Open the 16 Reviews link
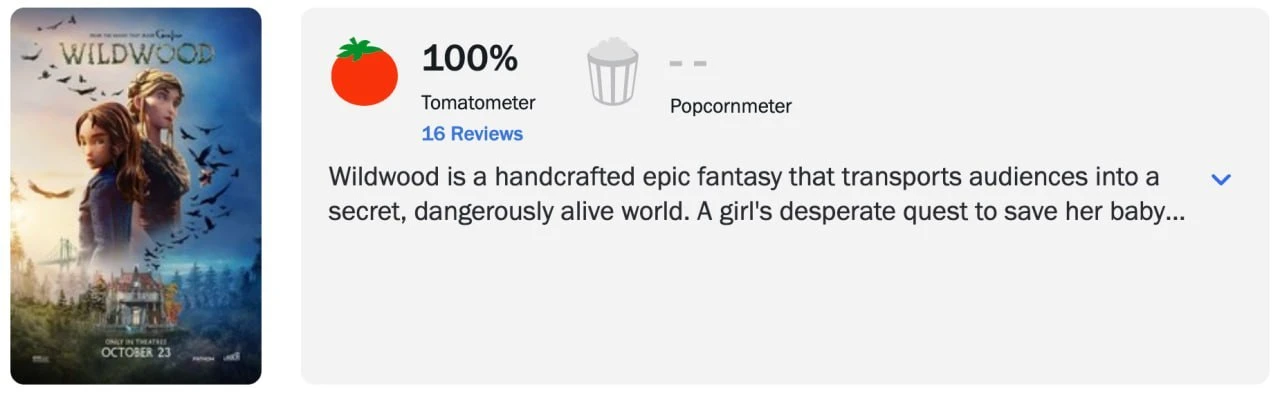1280x397 pixels. (472, 133)
